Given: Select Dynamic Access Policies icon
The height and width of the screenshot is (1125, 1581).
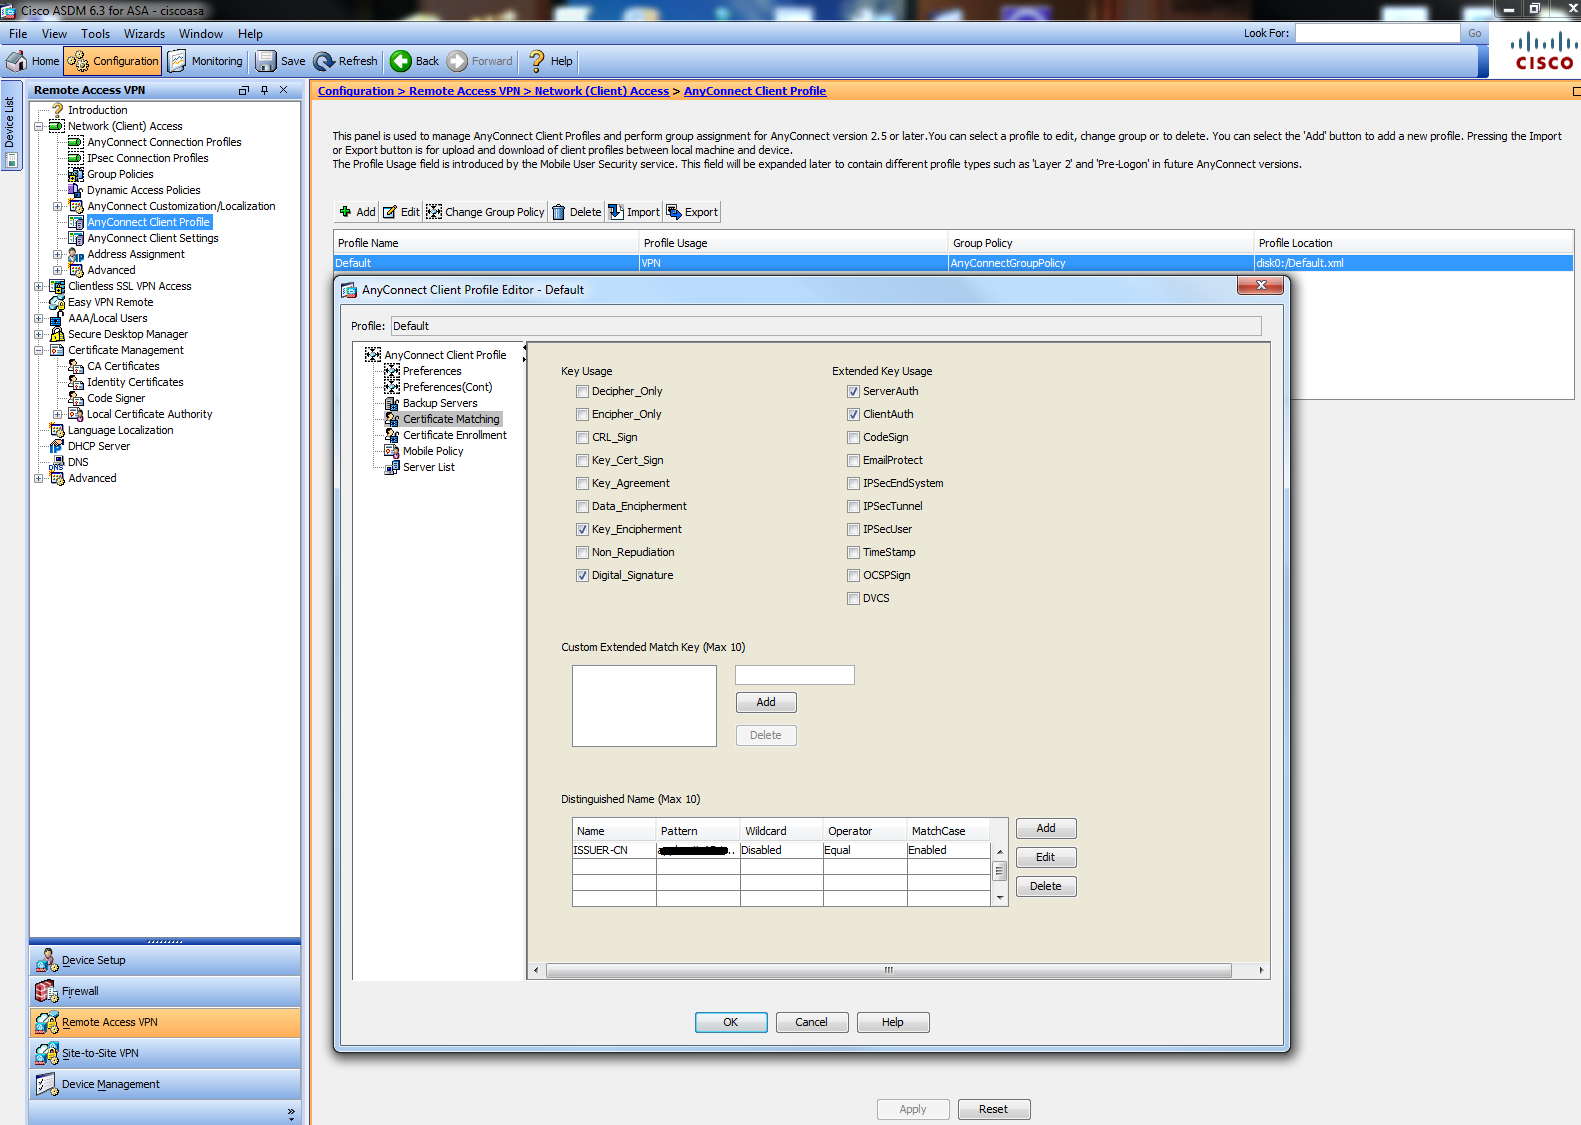Looking at the screenshot, I should [76, 190].
